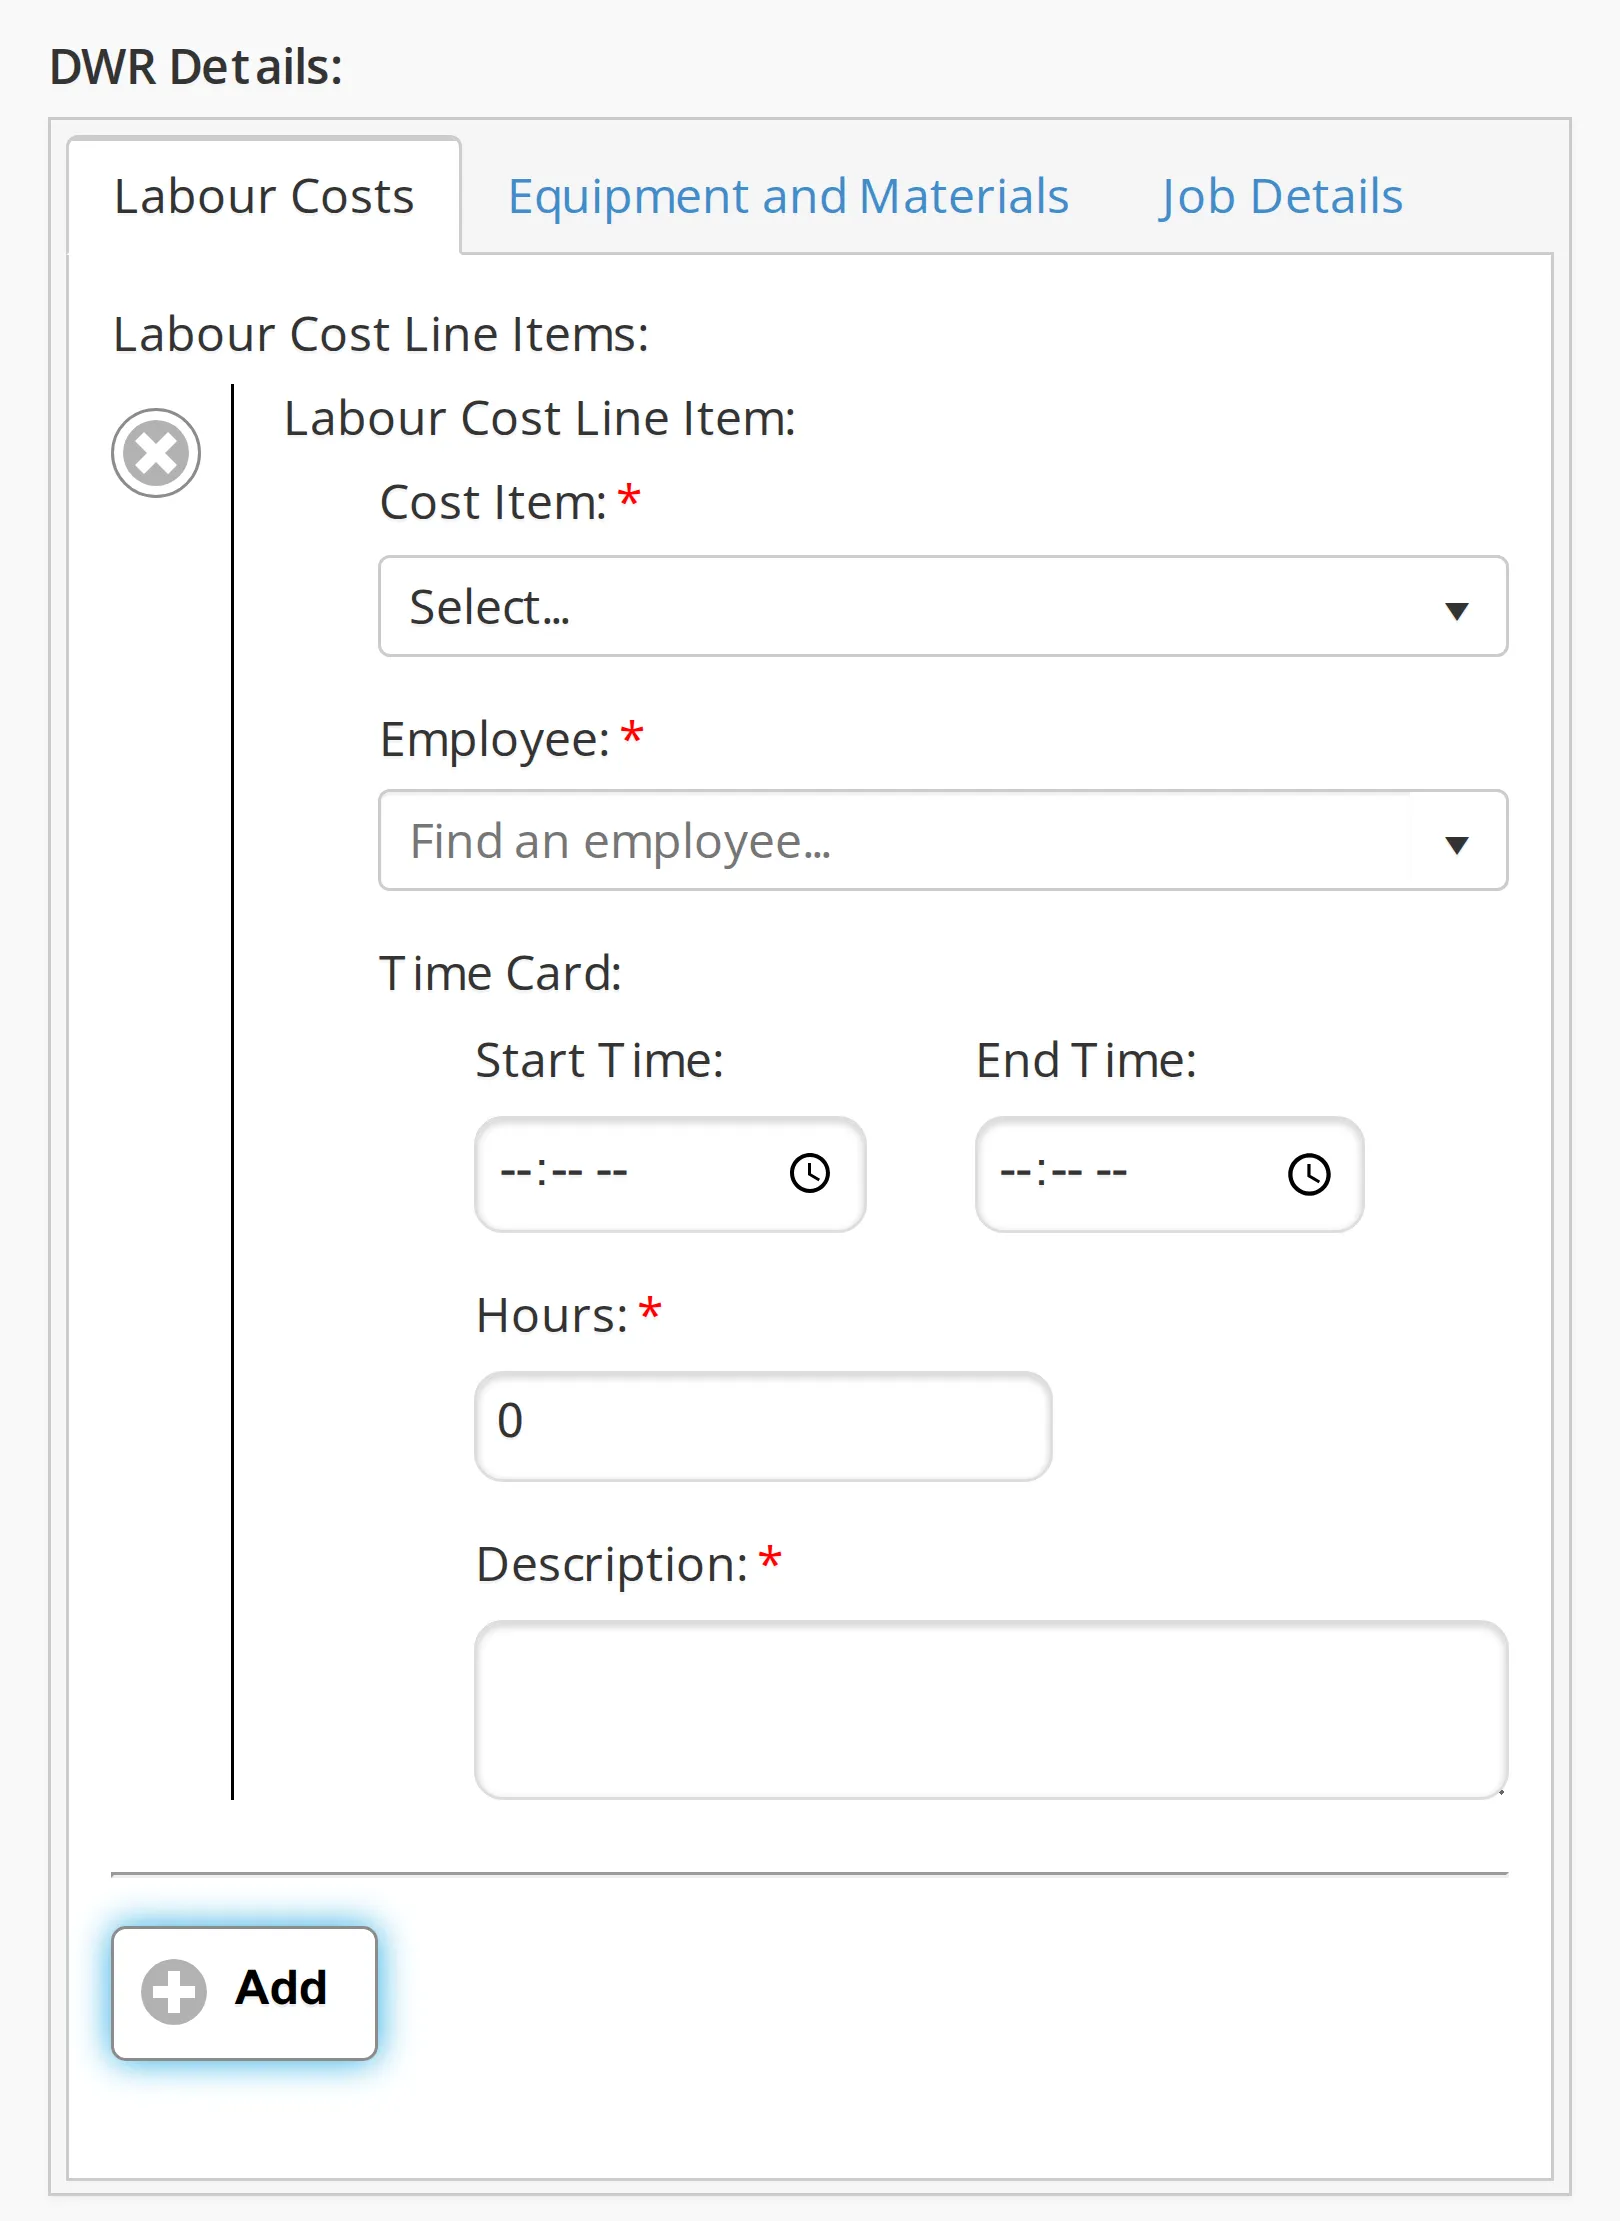The height and width of the screenshot is (2221, 1620).
Task: Go to the Job Details tab
Action: coord(1281,196)
